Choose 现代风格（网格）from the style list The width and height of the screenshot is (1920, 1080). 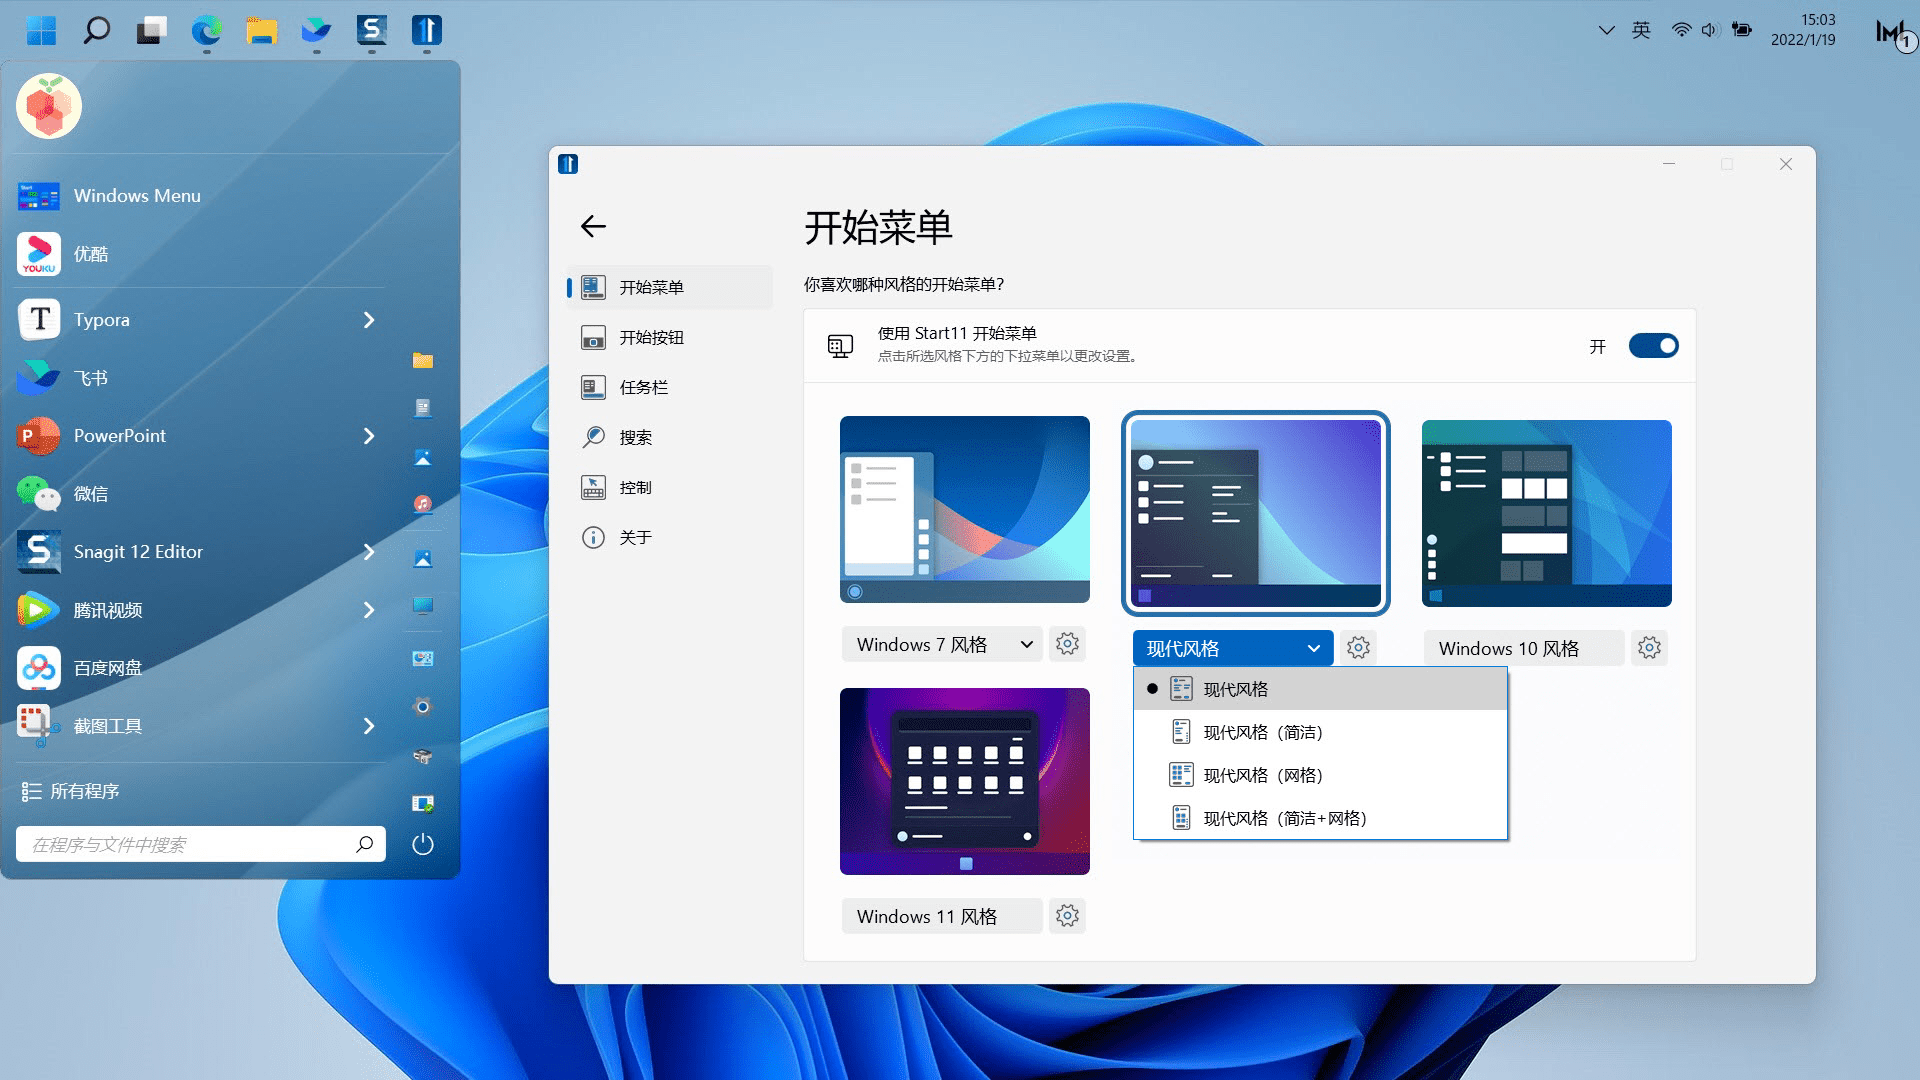click(x=1262, y=775)
